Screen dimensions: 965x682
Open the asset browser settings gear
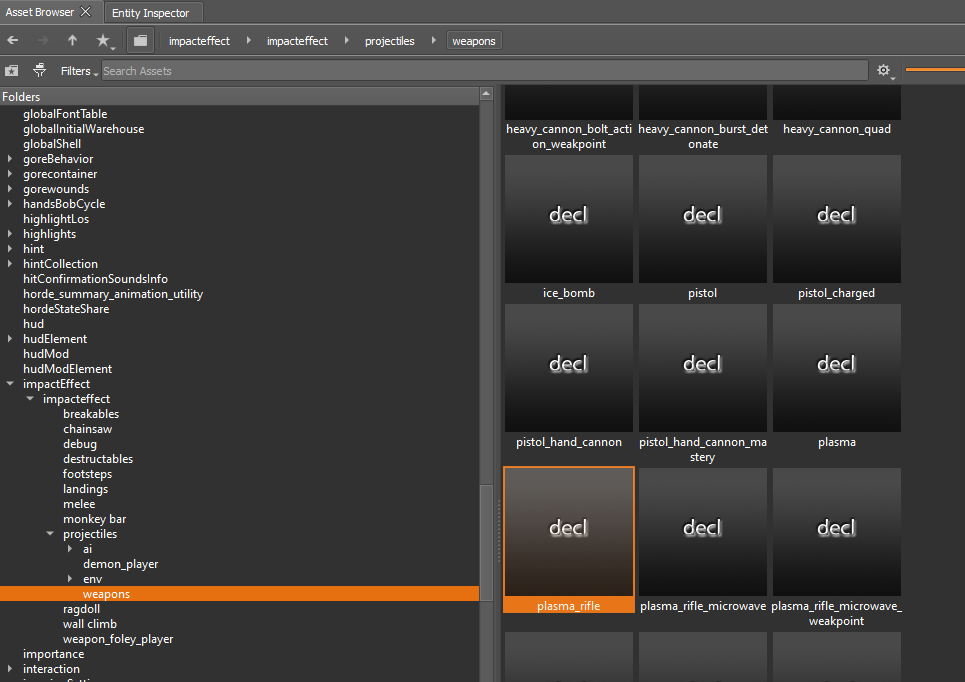(884, 71)
